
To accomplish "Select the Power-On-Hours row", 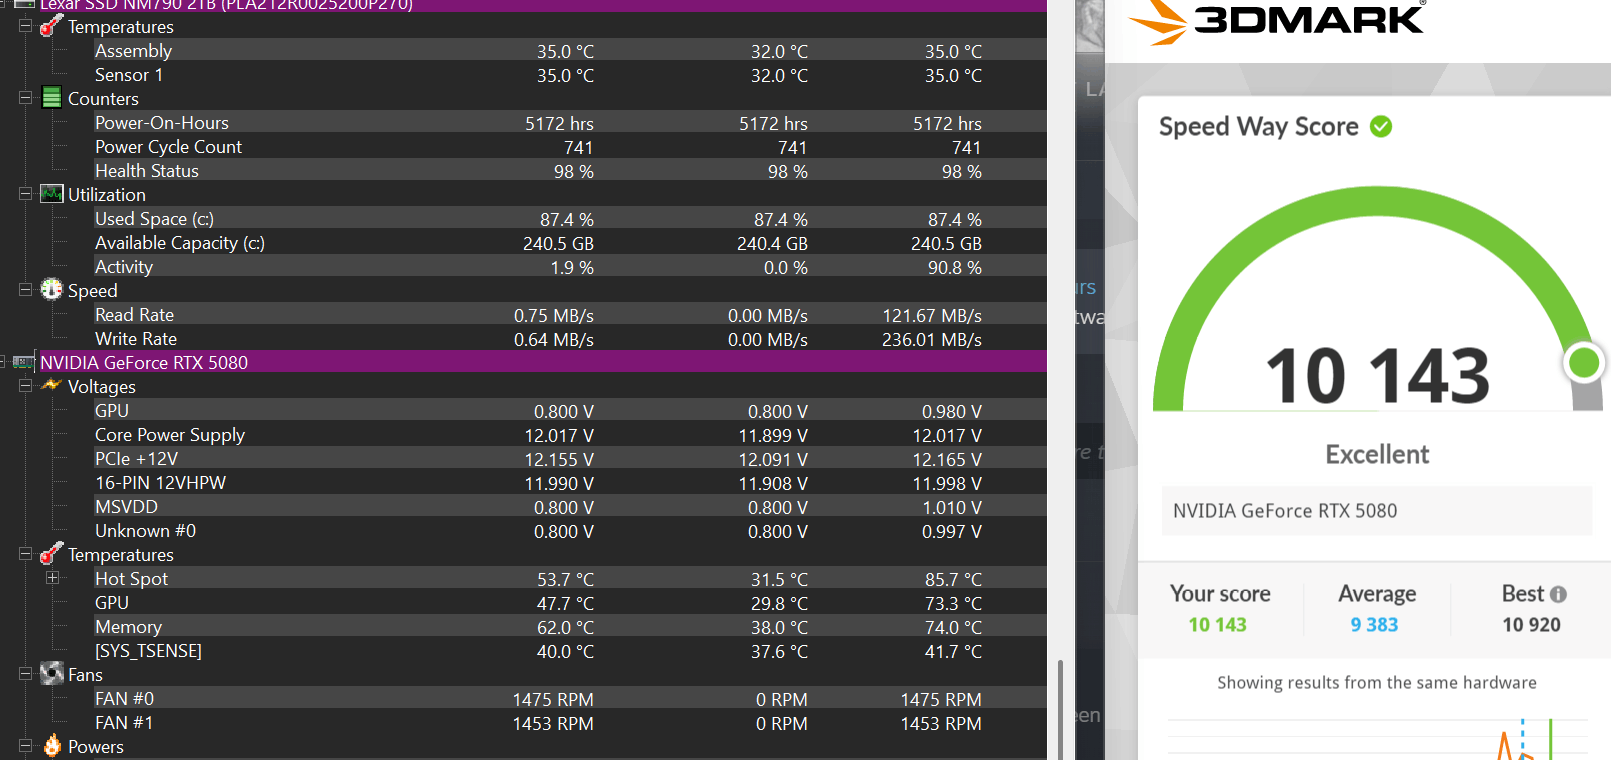I will [570, 122].
